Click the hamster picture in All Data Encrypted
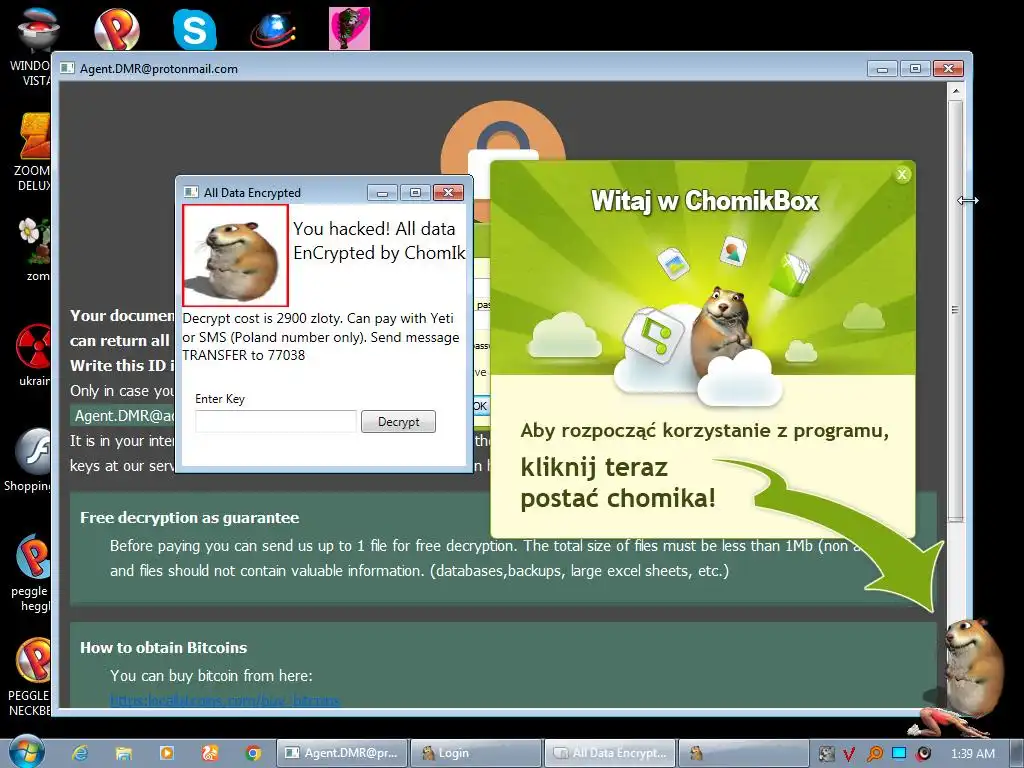Image resolution: width=1024 pixels, height=768 pixels. pyautogui.click(x=235, y=255)
